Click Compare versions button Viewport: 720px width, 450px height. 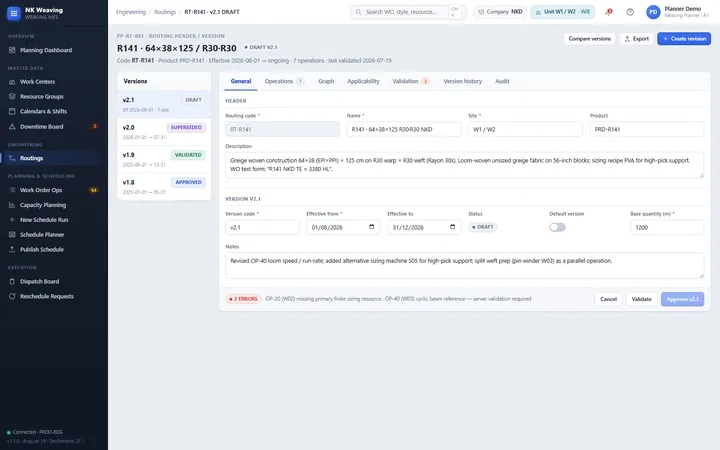pos(590,39)
